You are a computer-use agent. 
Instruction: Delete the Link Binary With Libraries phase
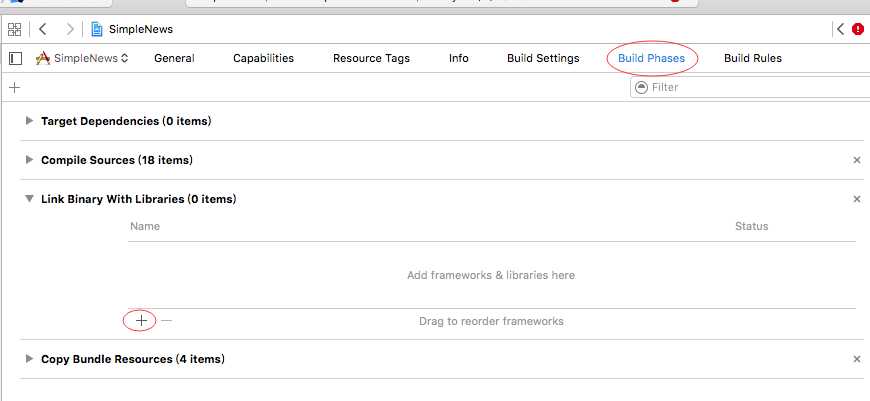pyautogui.click(x=857, y=199)
